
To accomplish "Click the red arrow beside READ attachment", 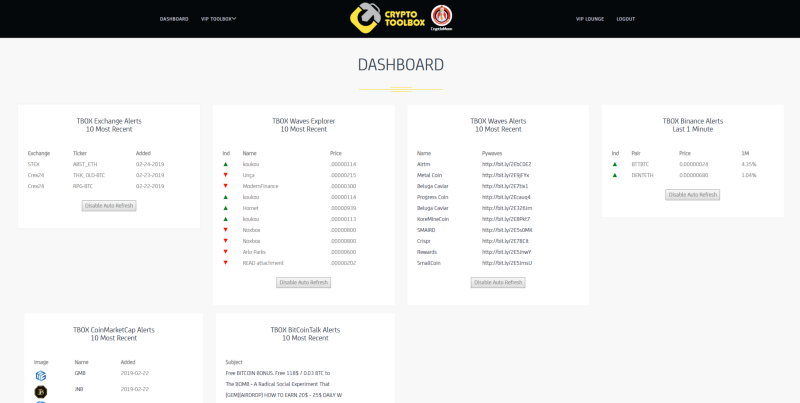I will (226, 263).
